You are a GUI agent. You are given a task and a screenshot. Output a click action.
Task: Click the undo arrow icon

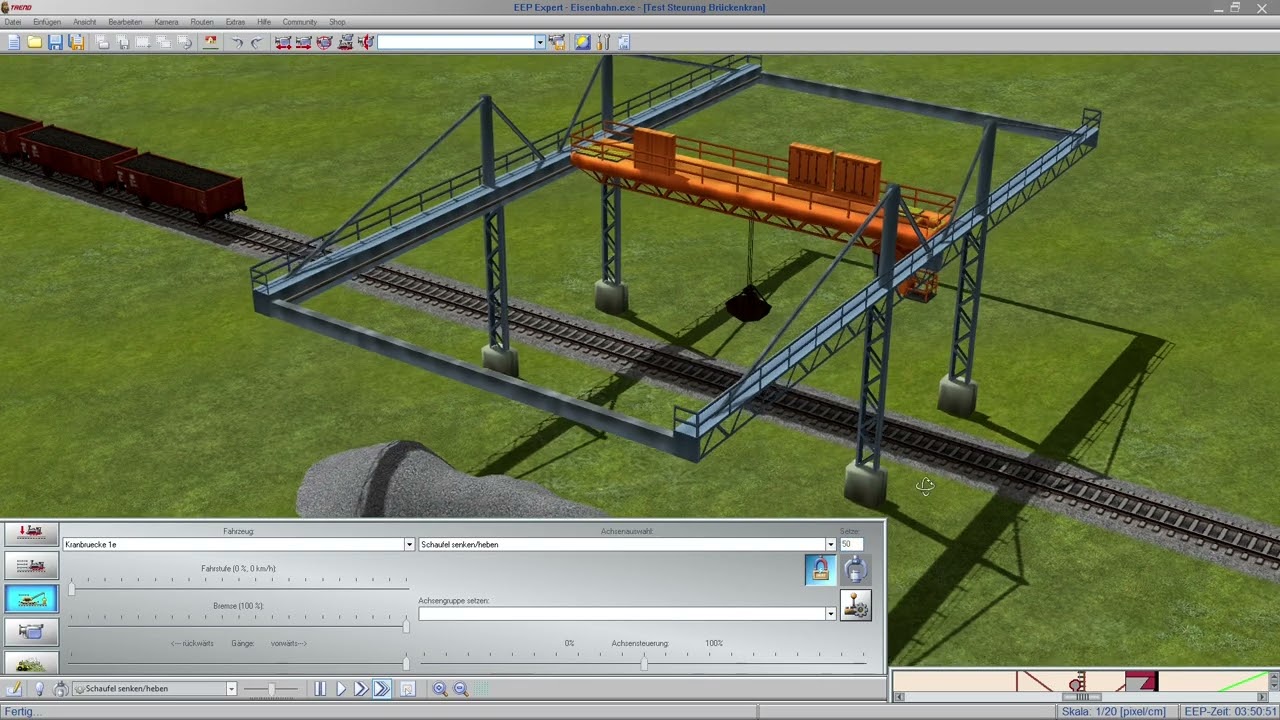tap(237, 42)
